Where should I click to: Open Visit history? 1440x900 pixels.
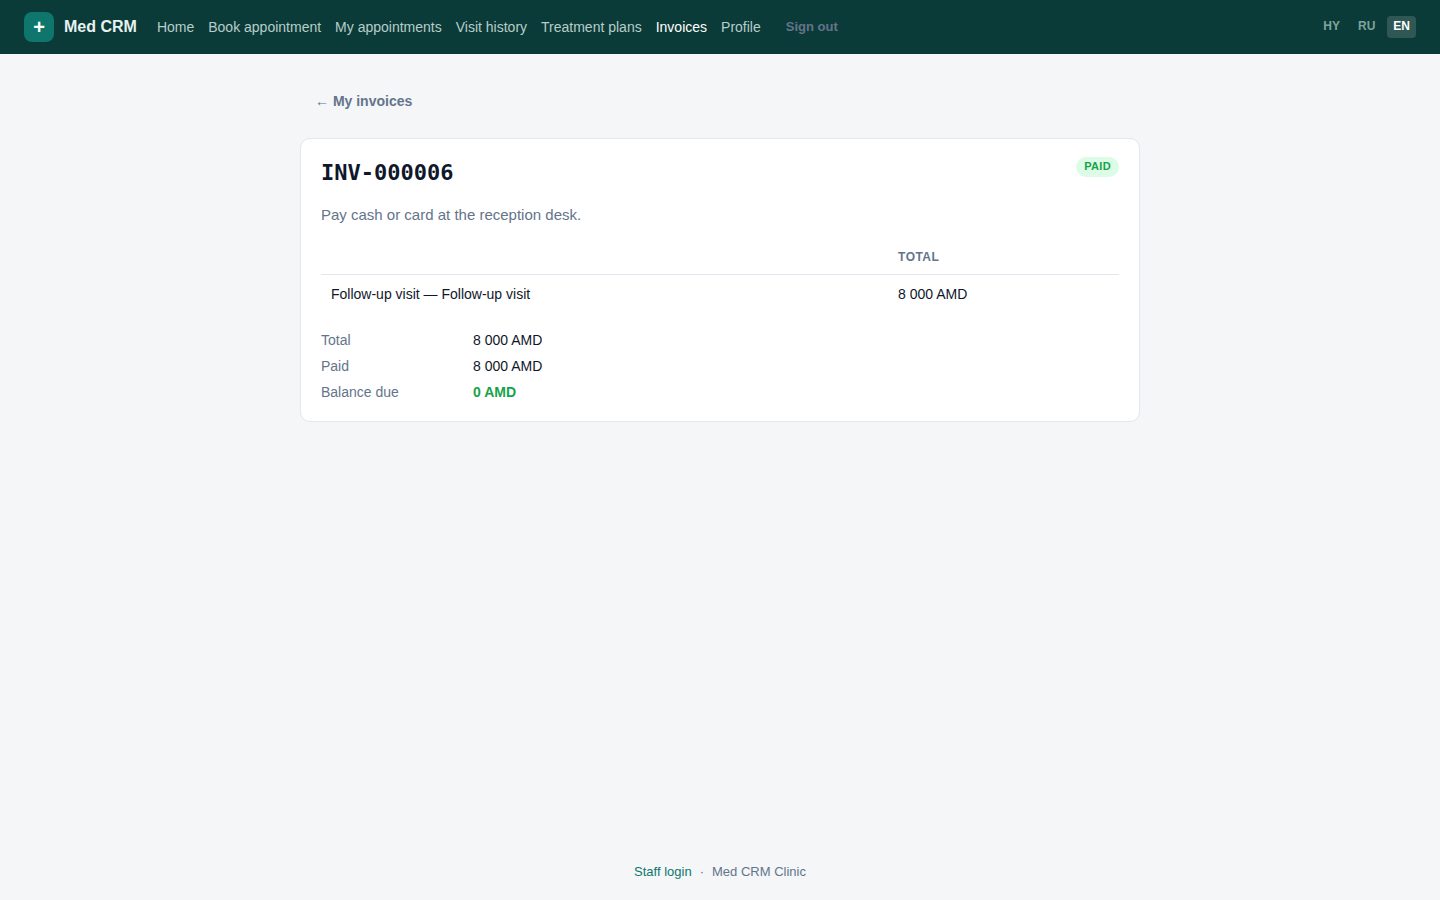coord(491,27)
